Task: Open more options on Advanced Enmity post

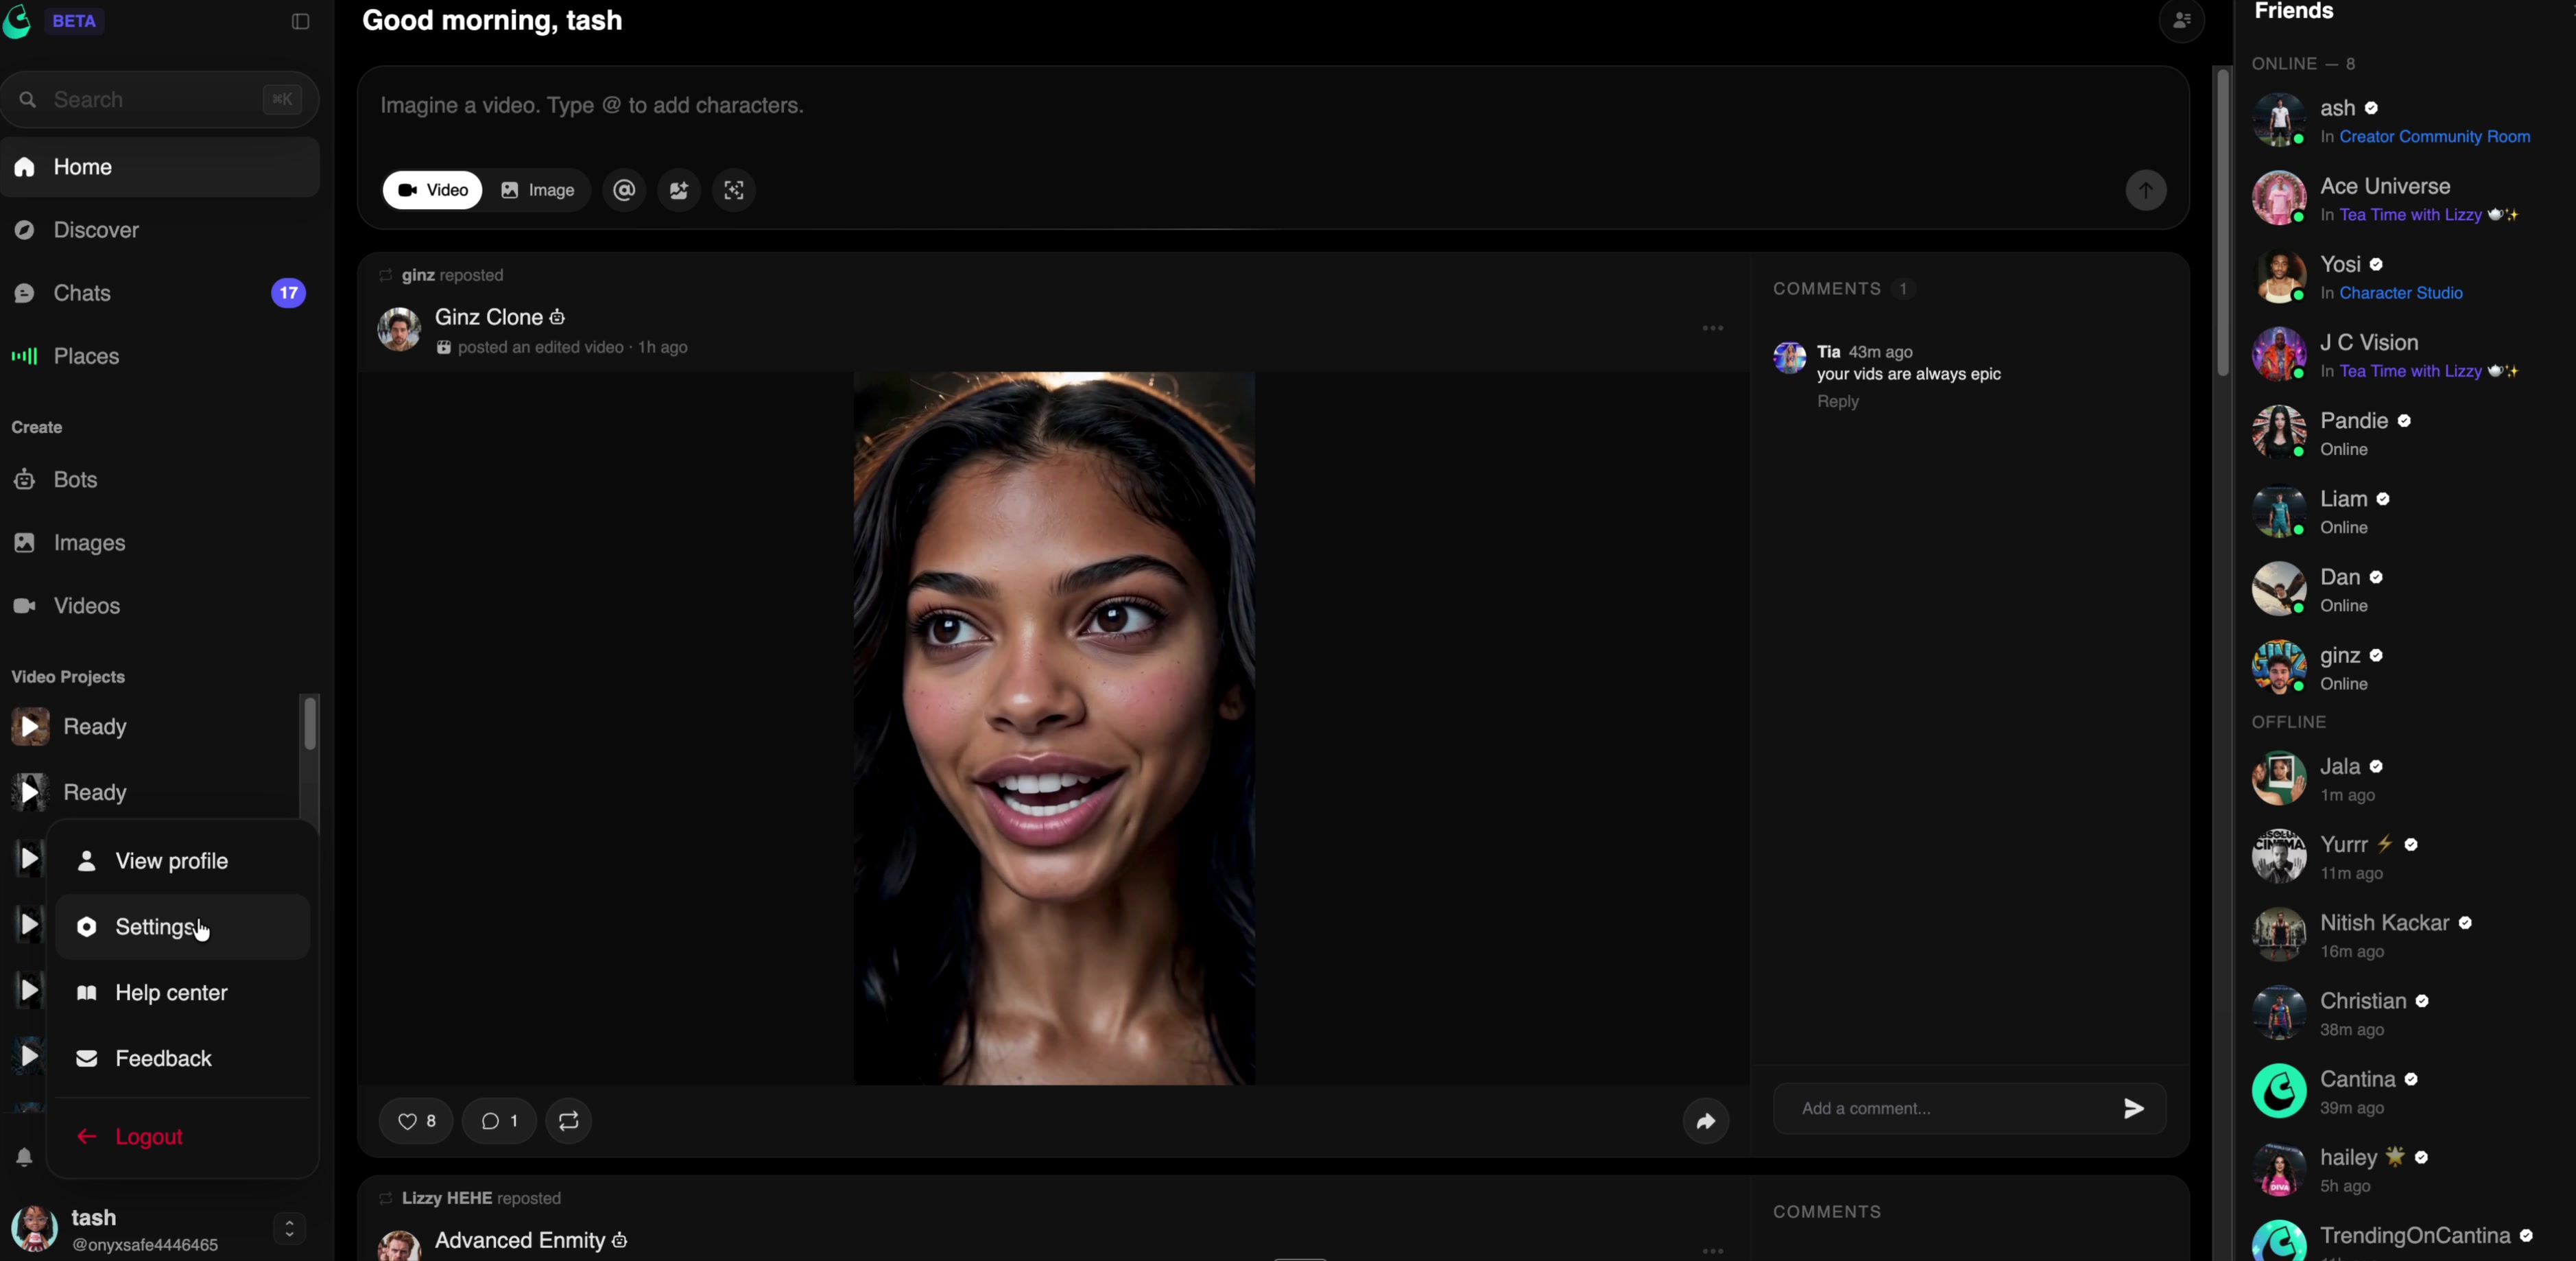Action: 1713,1250
